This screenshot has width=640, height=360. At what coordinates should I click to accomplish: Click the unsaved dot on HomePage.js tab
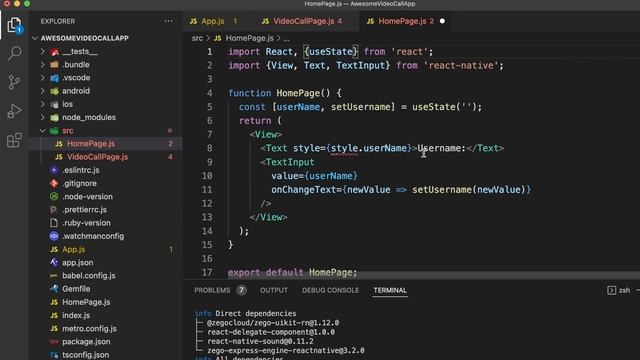pyautogui.click(x=442, y=21)
